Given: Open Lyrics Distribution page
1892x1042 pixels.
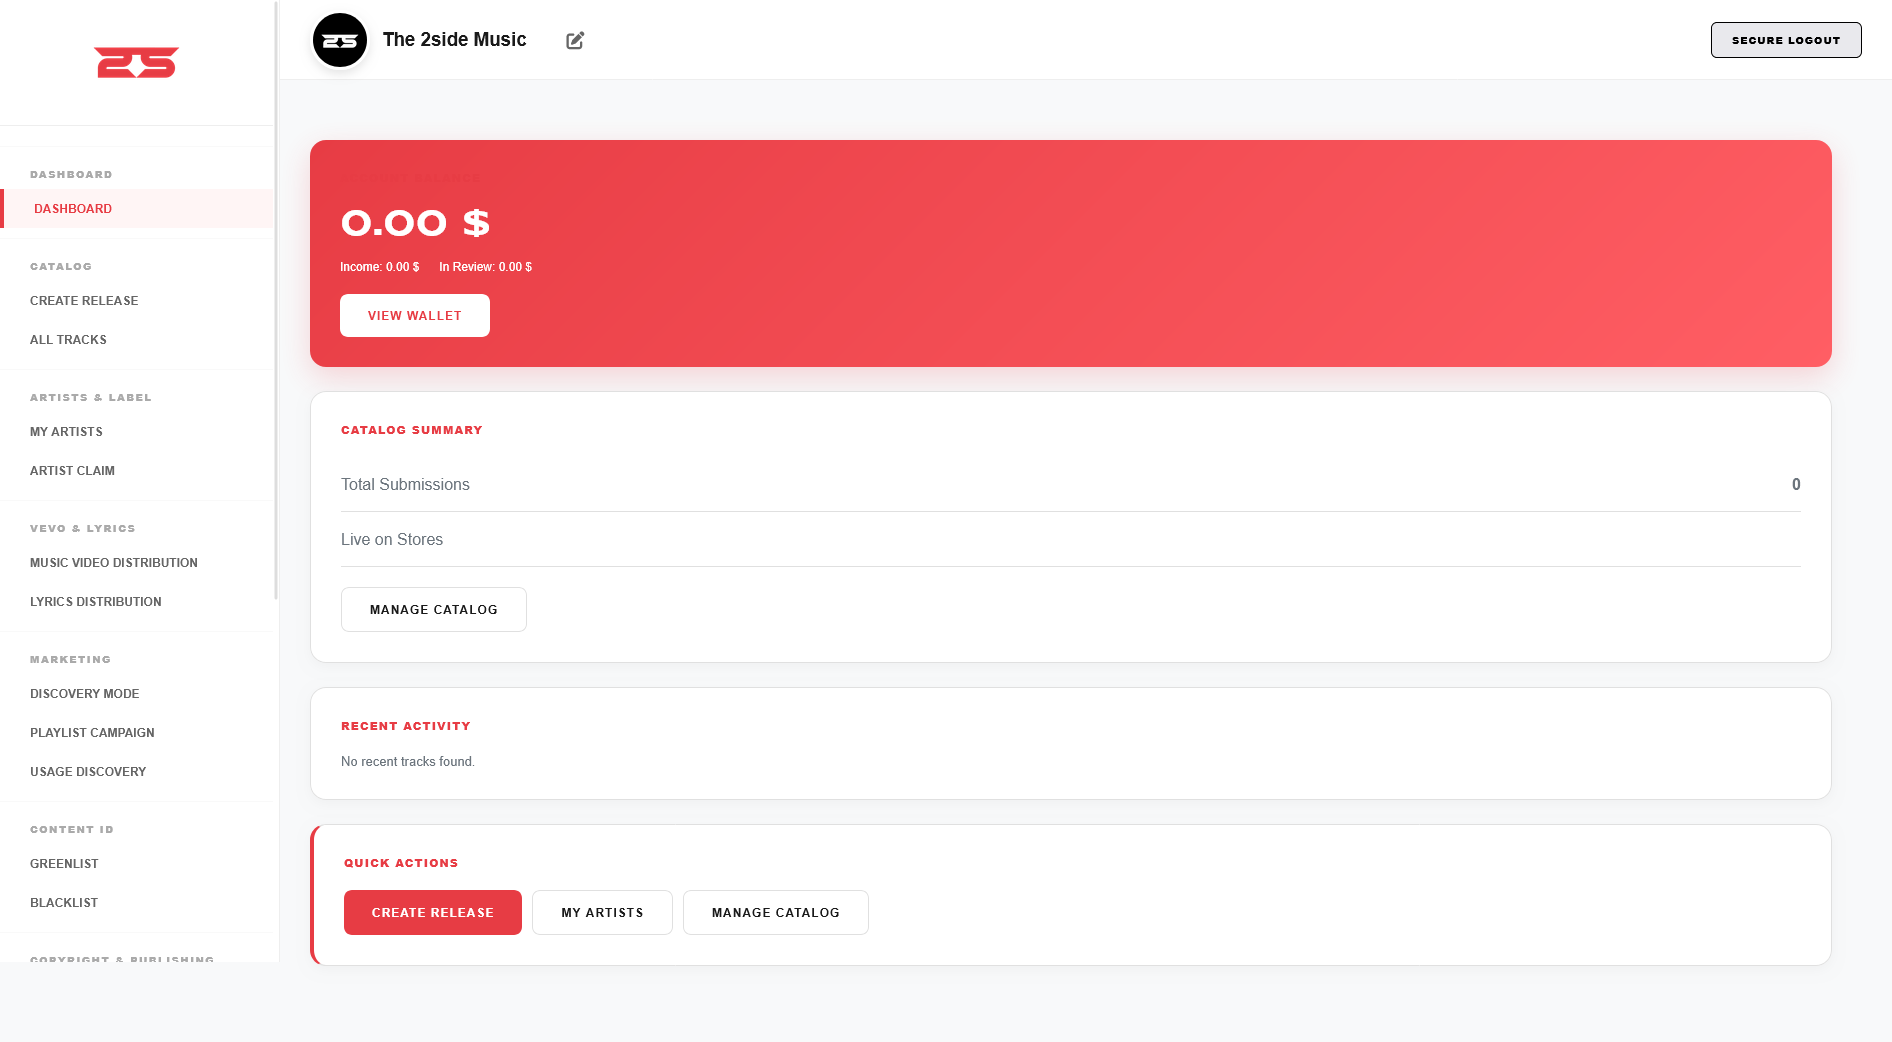Looking at the screenshot, I should [x=96, y=601].
